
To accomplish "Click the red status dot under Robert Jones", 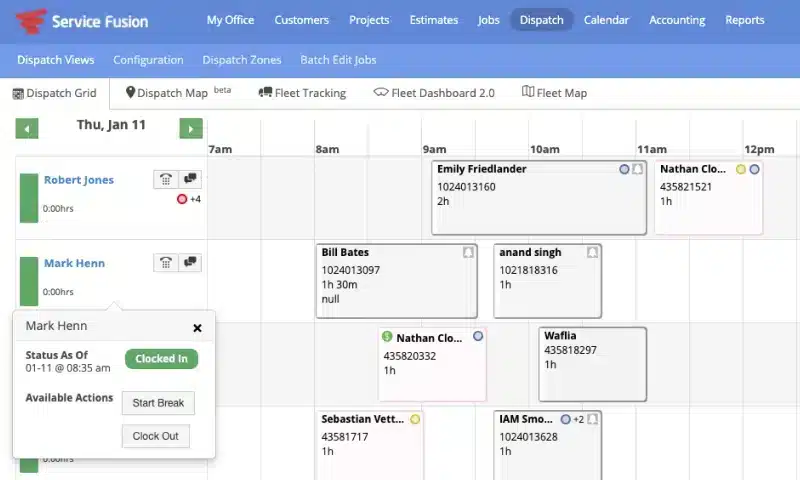I will (x=182, y=199).
